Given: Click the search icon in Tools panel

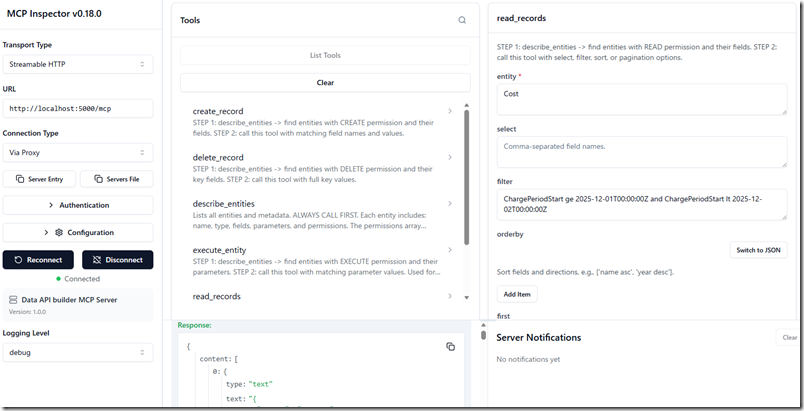Looking at the screenshot, I should tap(462, 20).
